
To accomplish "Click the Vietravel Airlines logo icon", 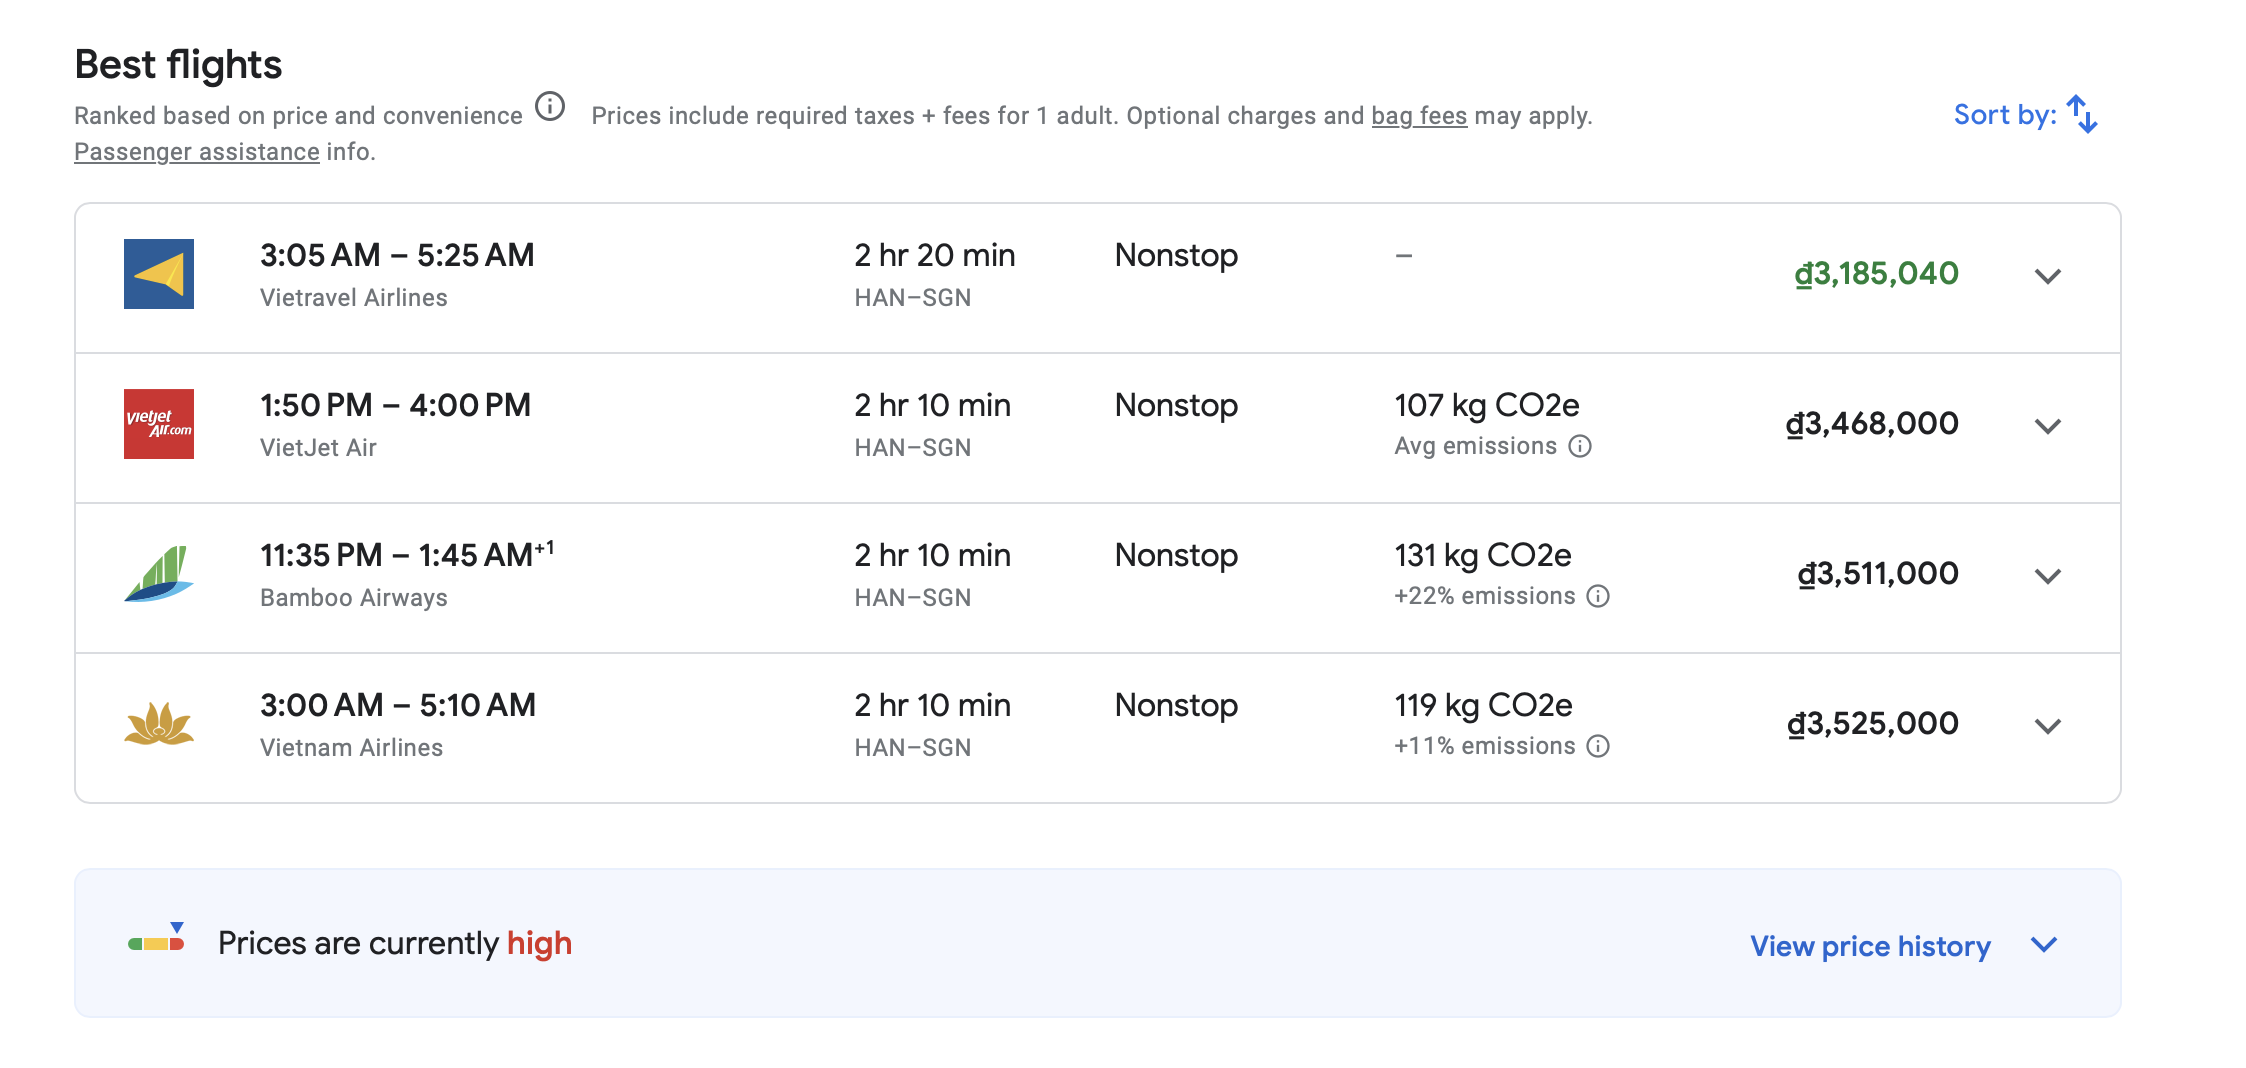I will 158,274.
